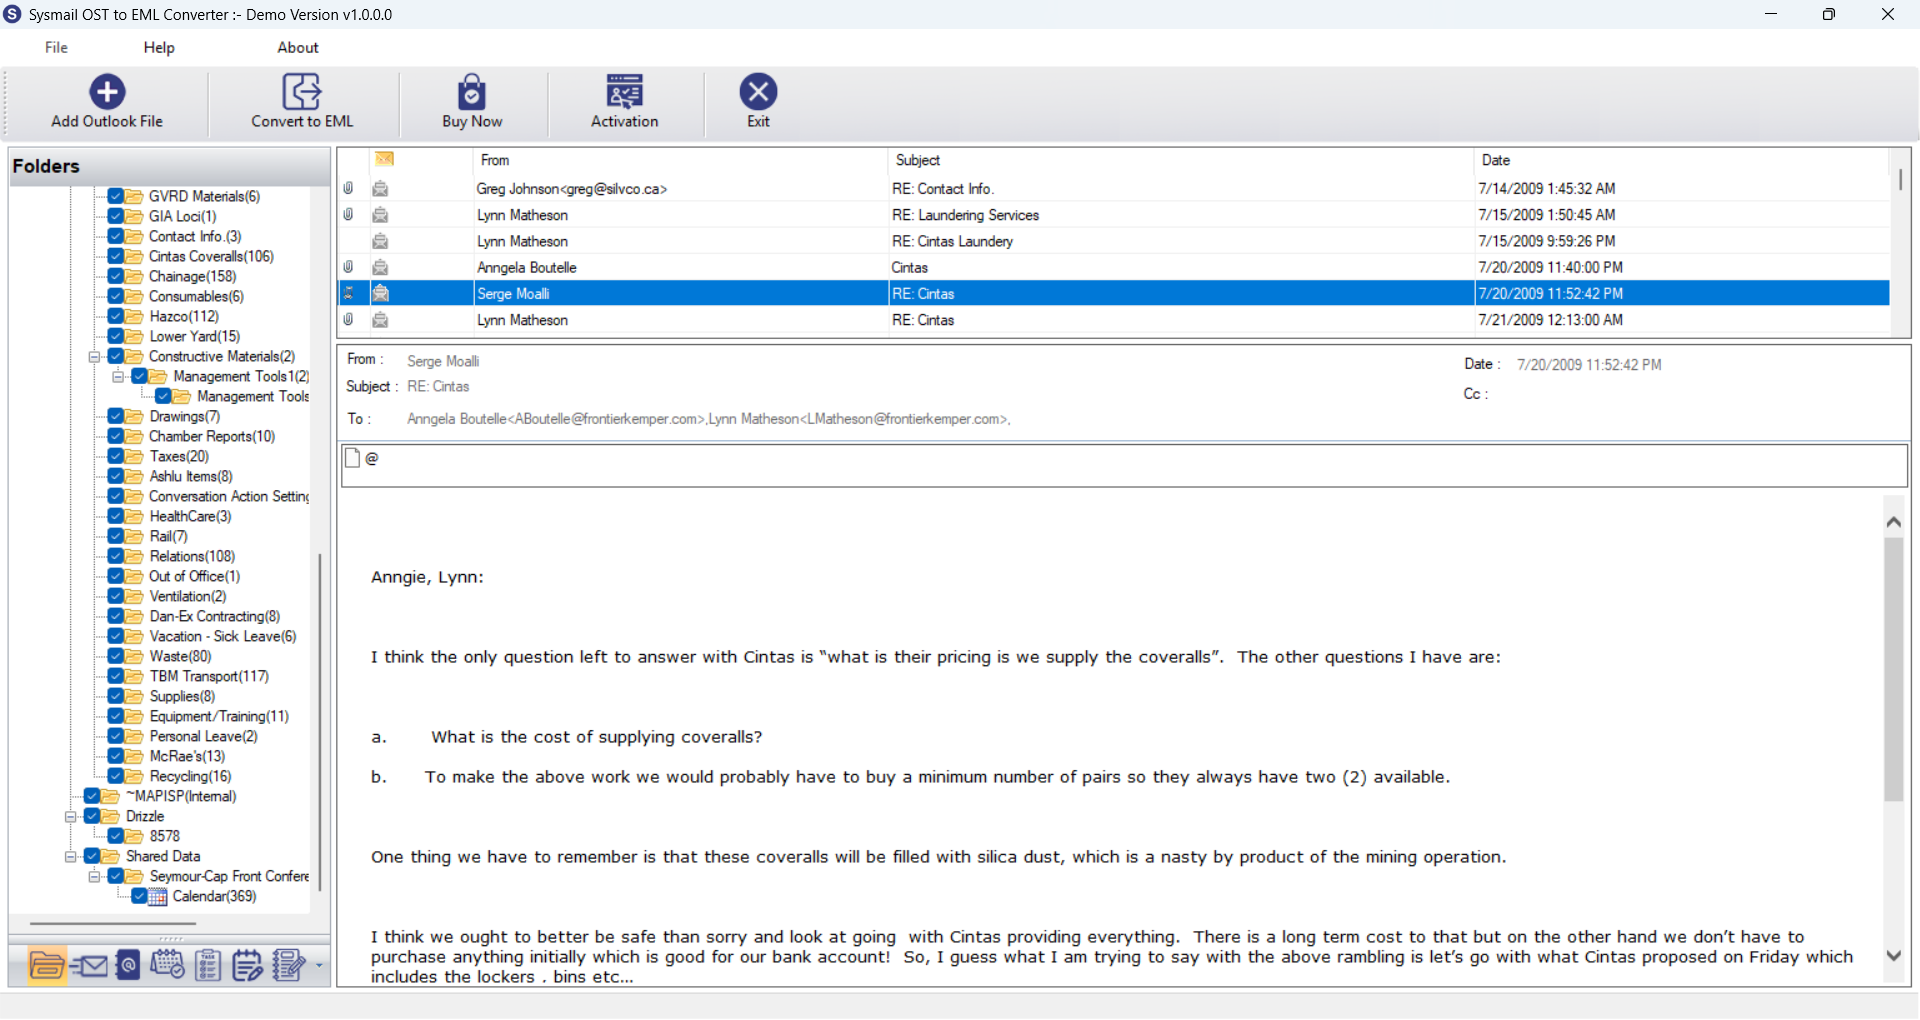This screenshot has height=1020, width=1920.
Task: Show the tasks checklist icon
Action: [208, 966]
